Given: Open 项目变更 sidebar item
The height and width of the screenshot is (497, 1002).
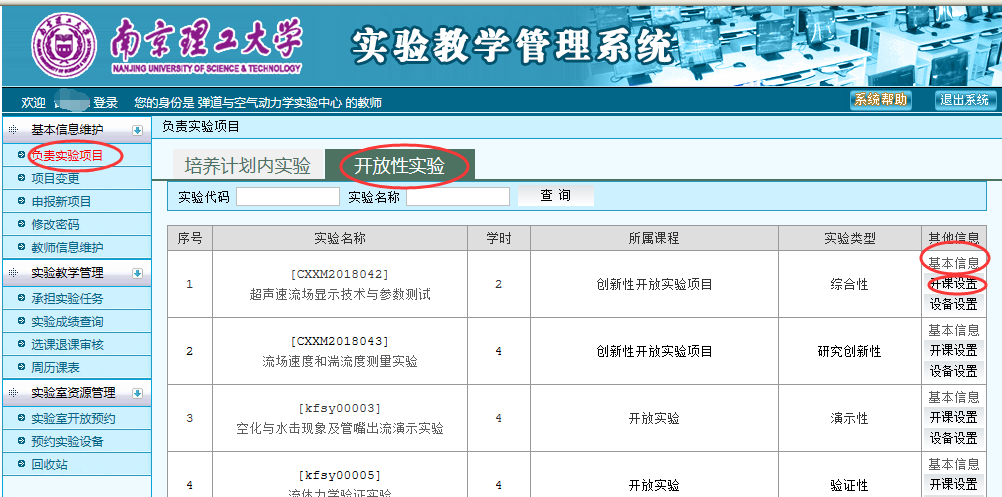Looking at the screenshot, I should (x=55, y=178).
